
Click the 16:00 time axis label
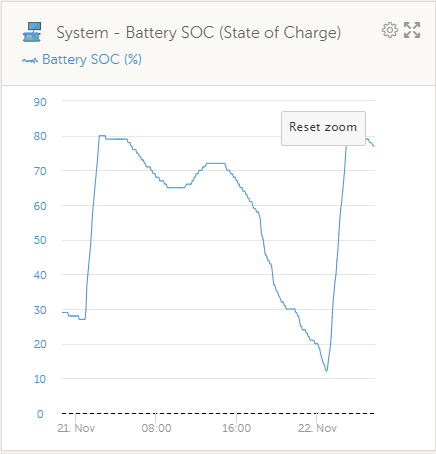[x=237, y=428]
